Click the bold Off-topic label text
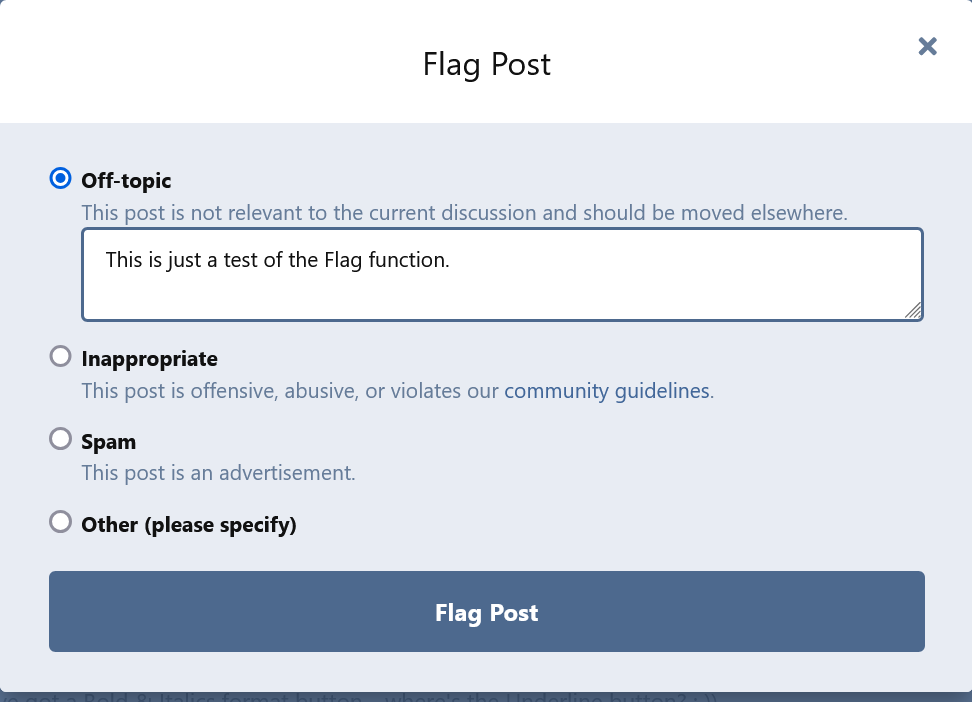The height and width of the screenshot is (702, 972). [126, 180]
